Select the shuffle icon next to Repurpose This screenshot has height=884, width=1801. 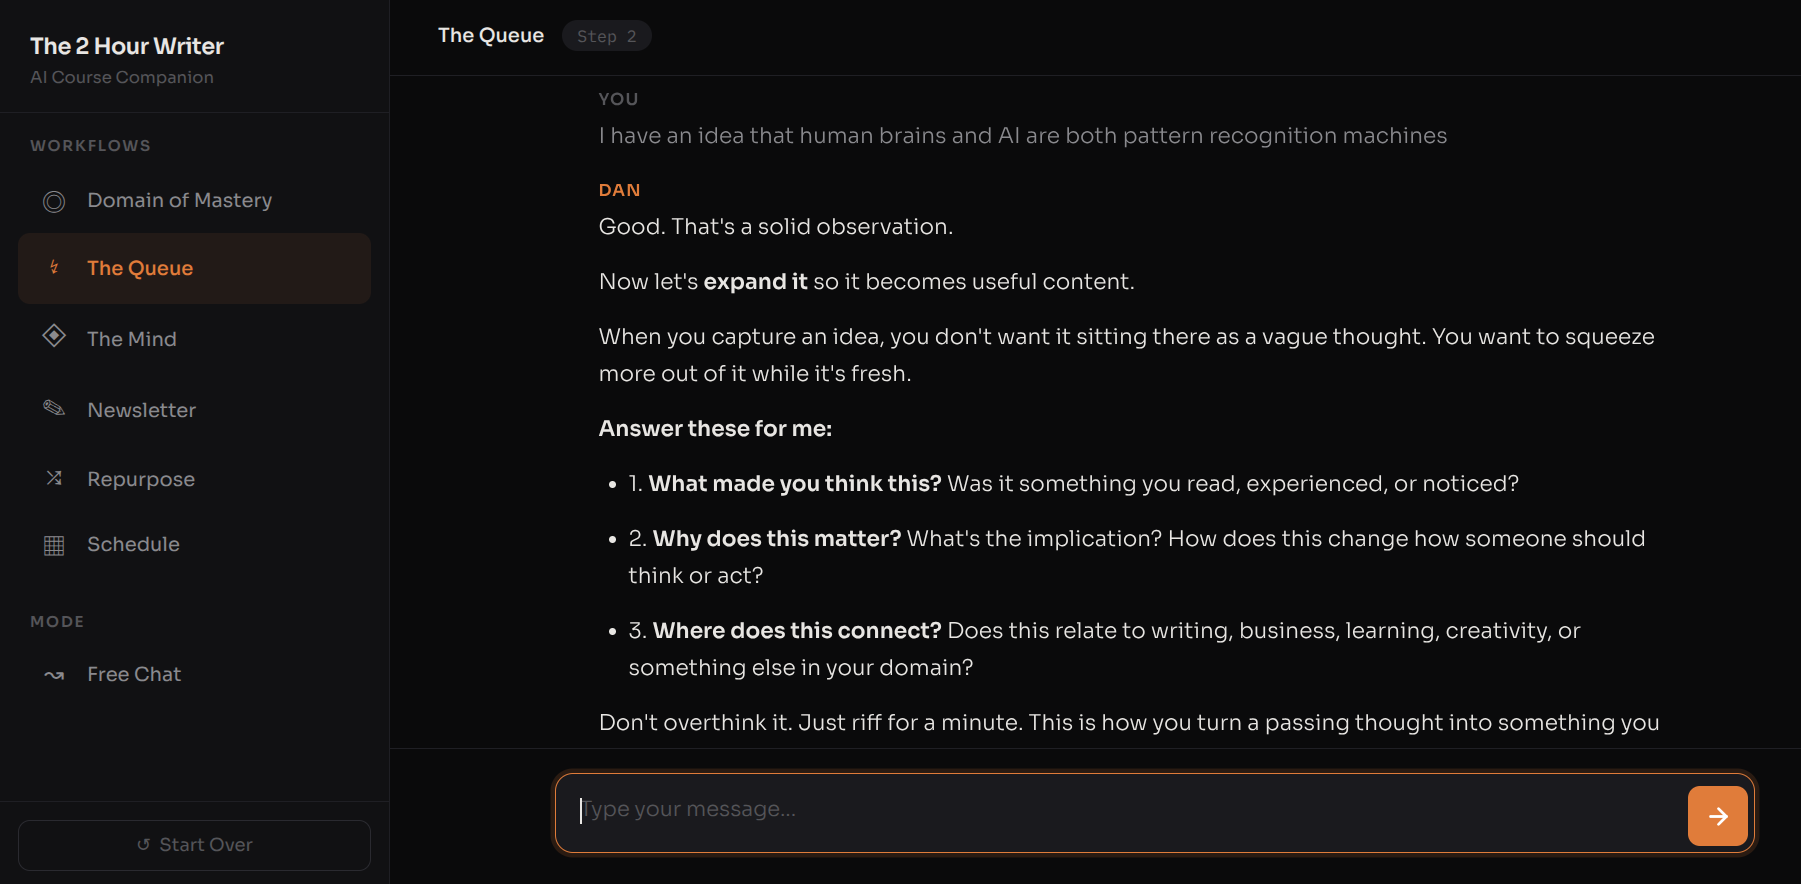click(54, 478)
